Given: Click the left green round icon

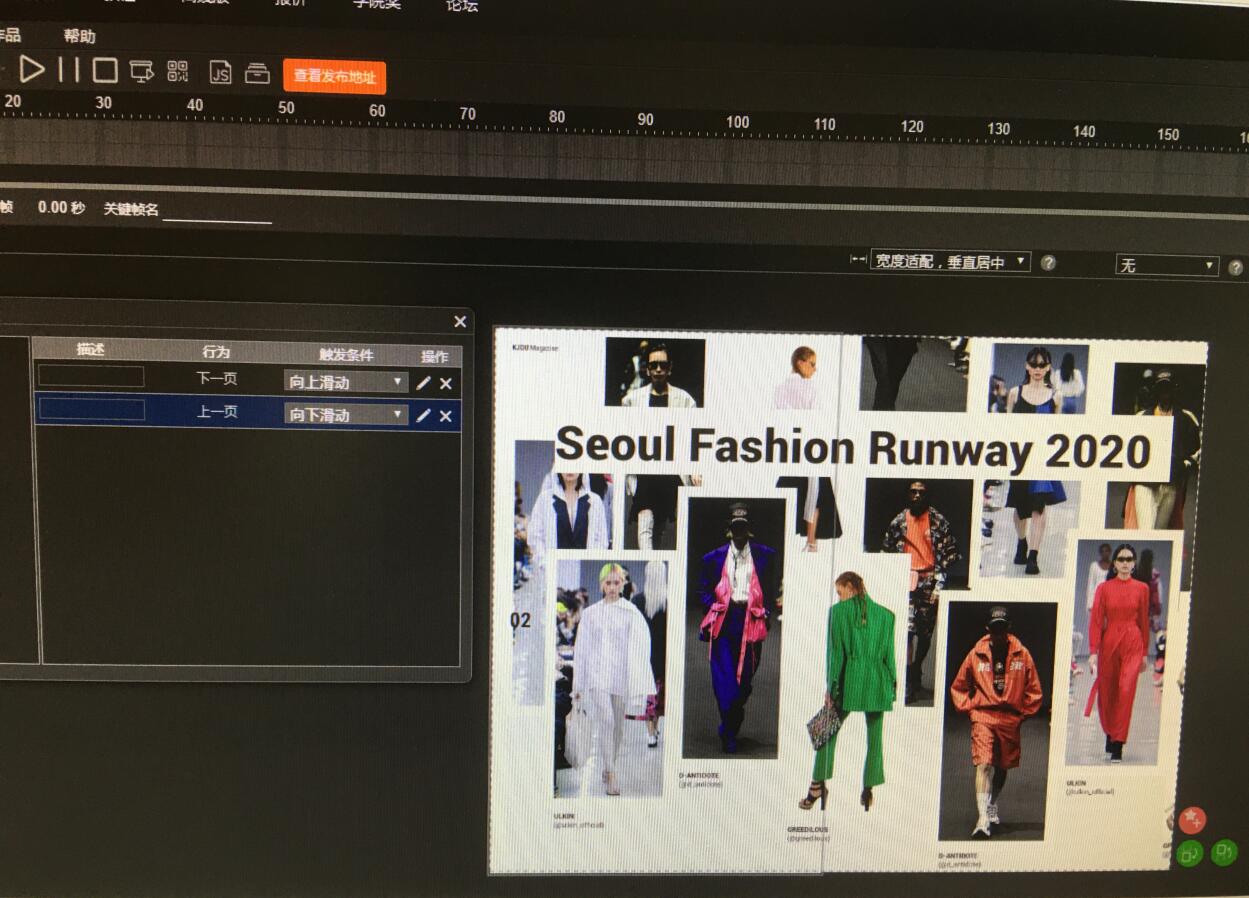Looking at the screenshot, I should [1190, 854].
